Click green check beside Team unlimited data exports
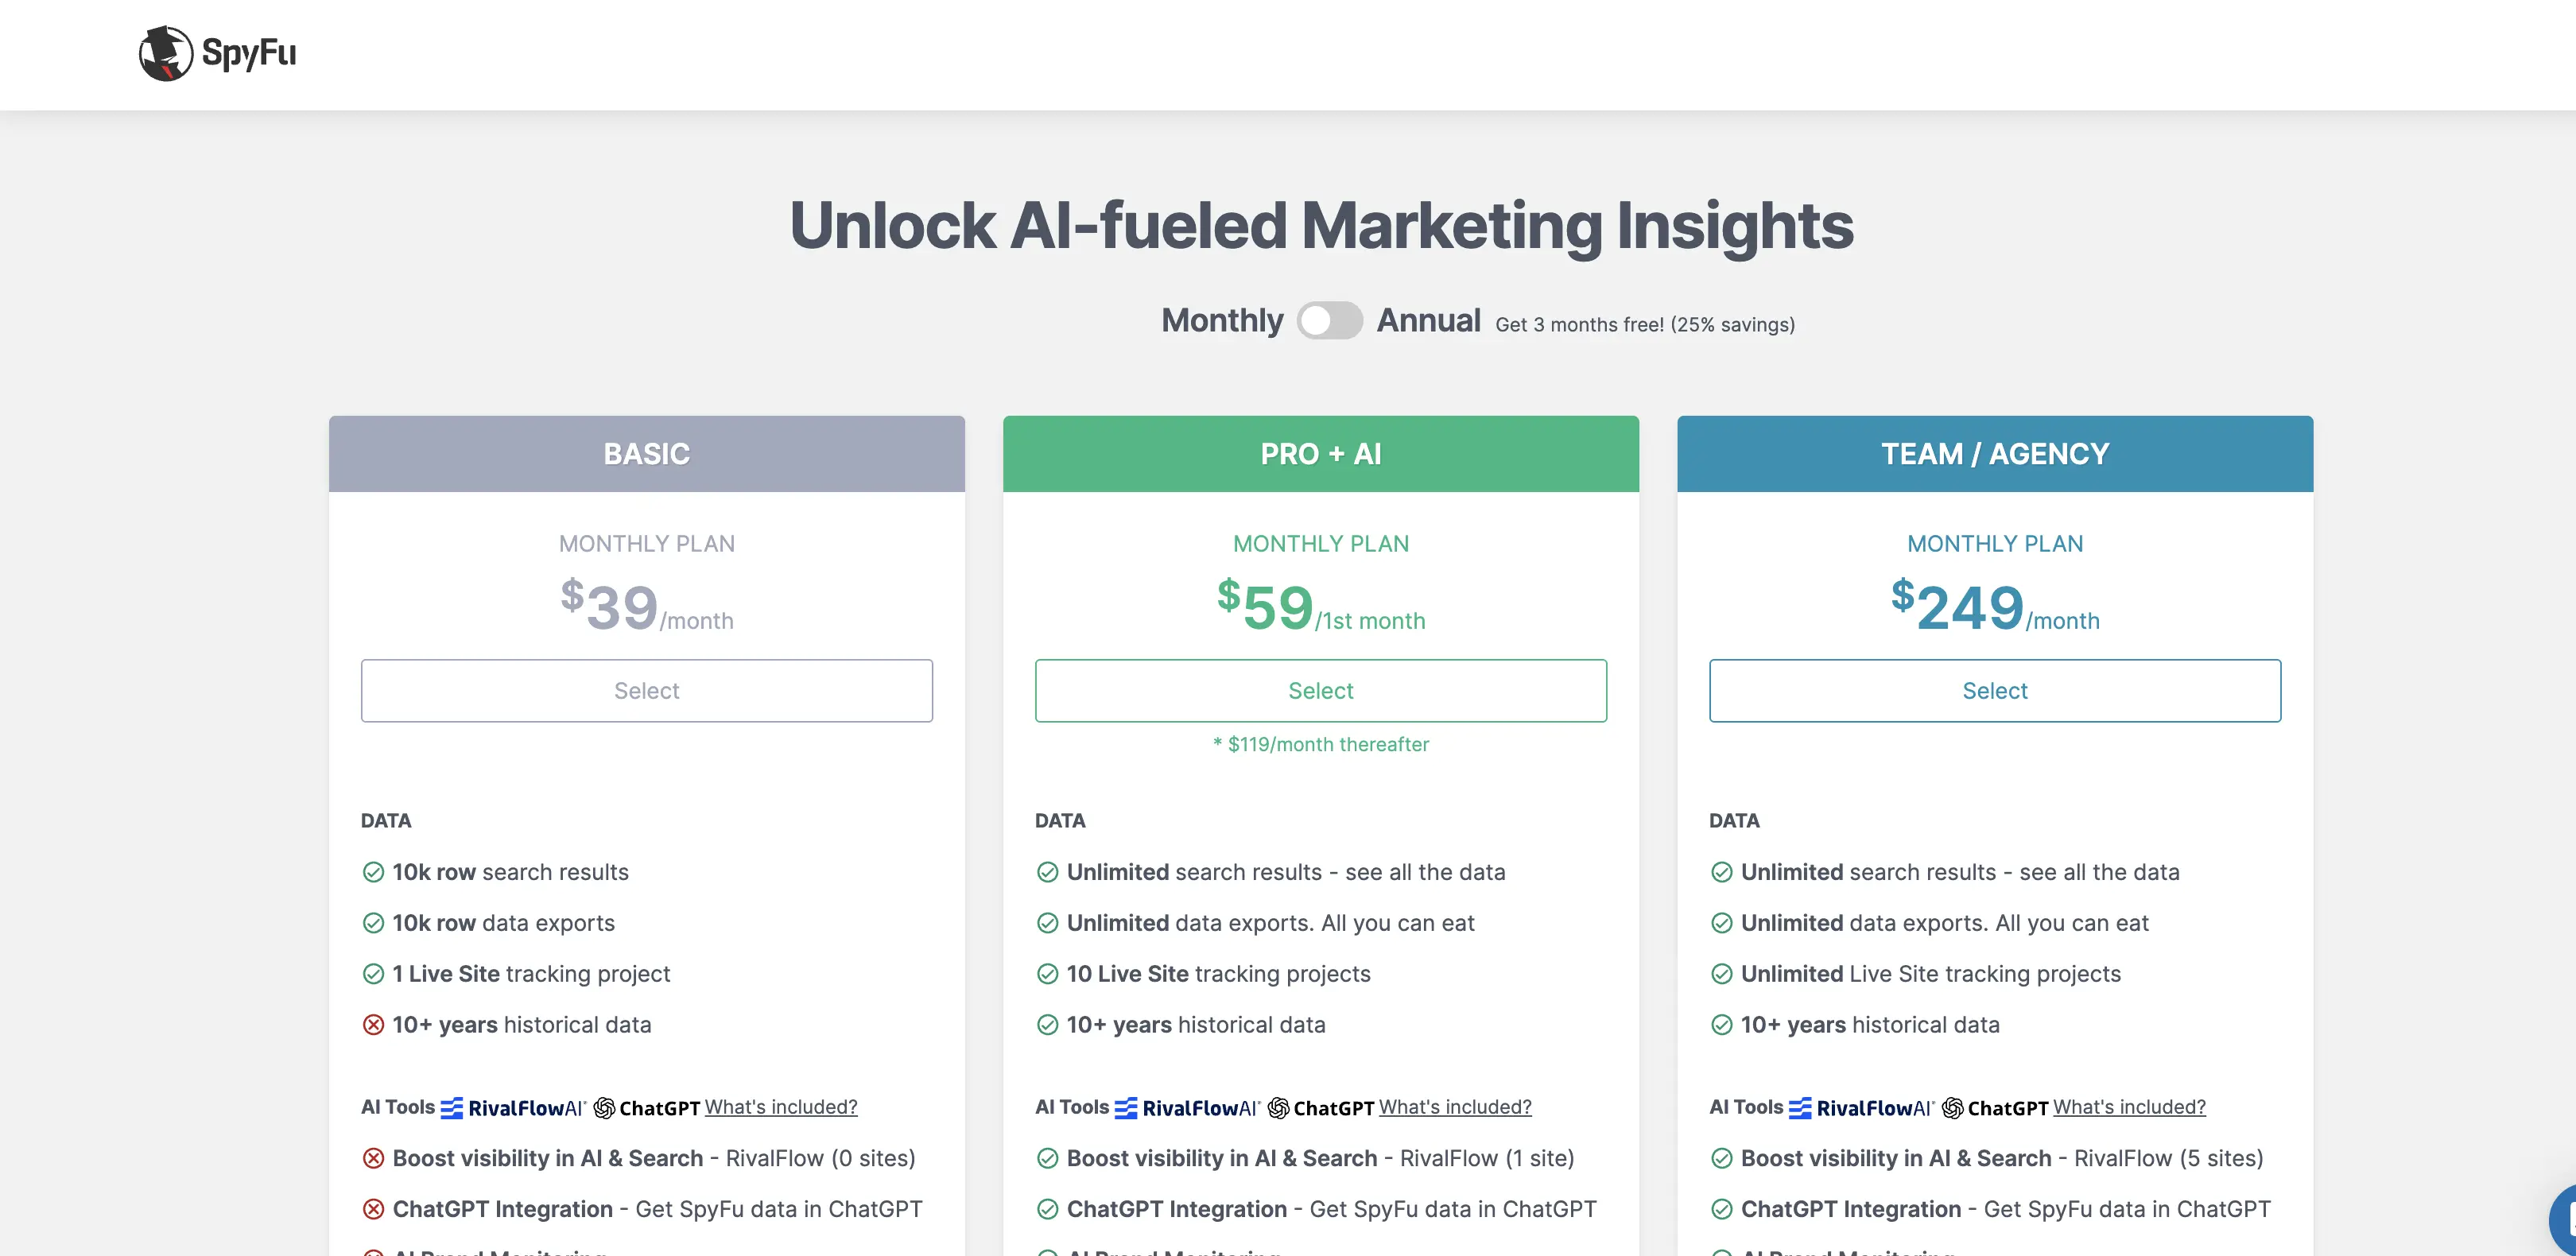 tap(1721, 923)
